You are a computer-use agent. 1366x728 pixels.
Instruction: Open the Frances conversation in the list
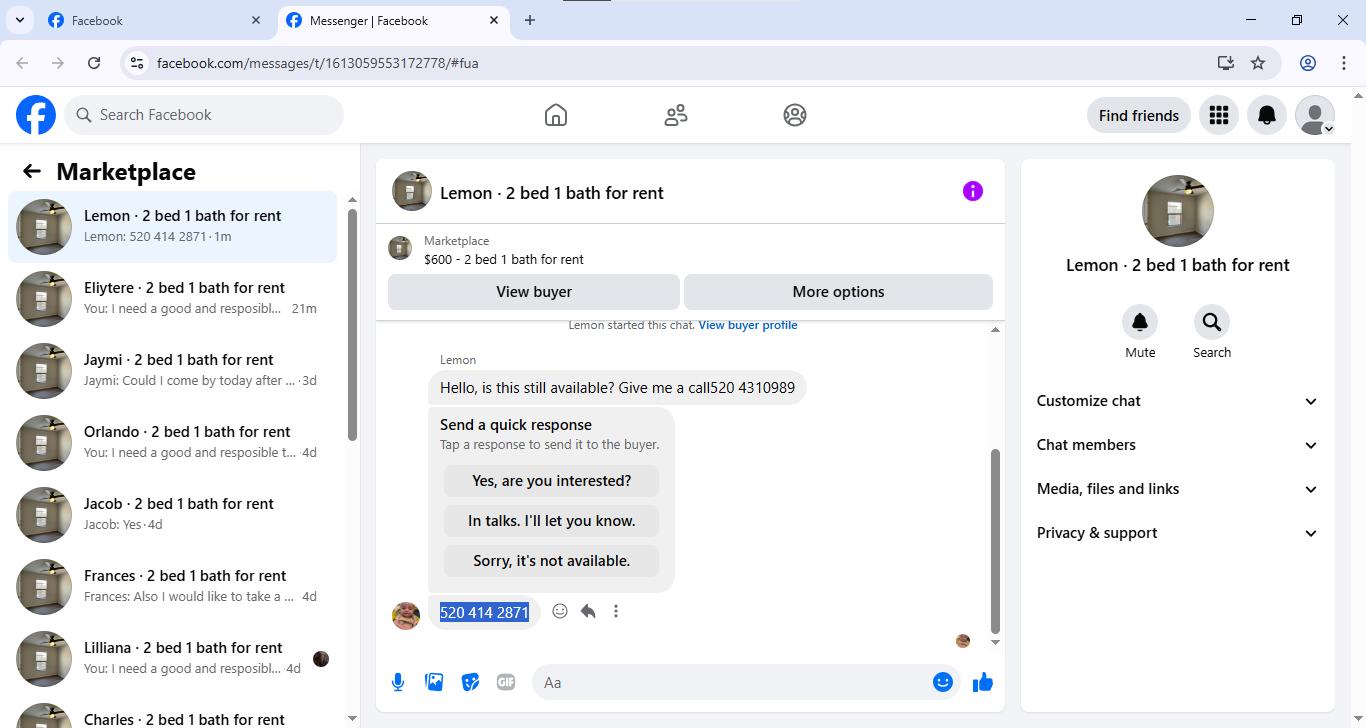tap(173, 587)
